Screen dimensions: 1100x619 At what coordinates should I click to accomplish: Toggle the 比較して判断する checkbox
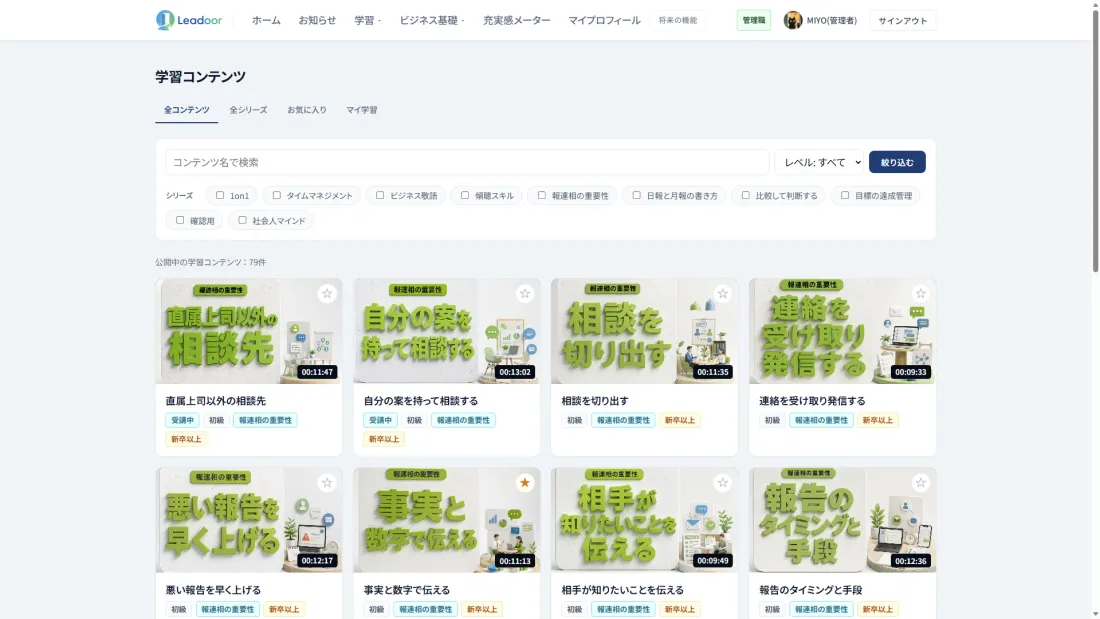point(746,195)
